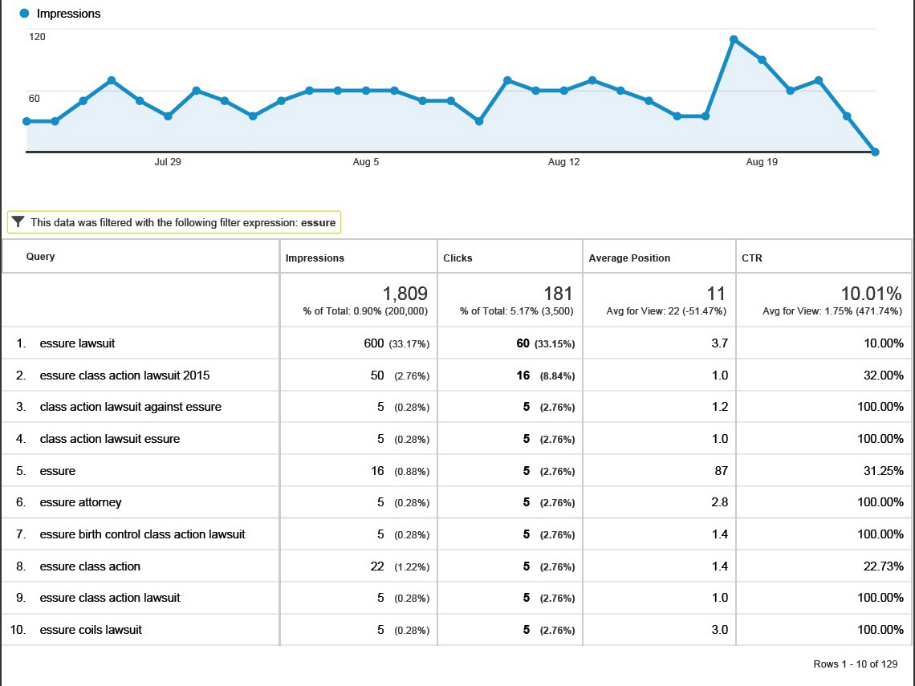Viewport: 915px width, 686px height.
Task: Click 'essure class action lawsuit 2015' query
Action: click(x=124, y=375)
